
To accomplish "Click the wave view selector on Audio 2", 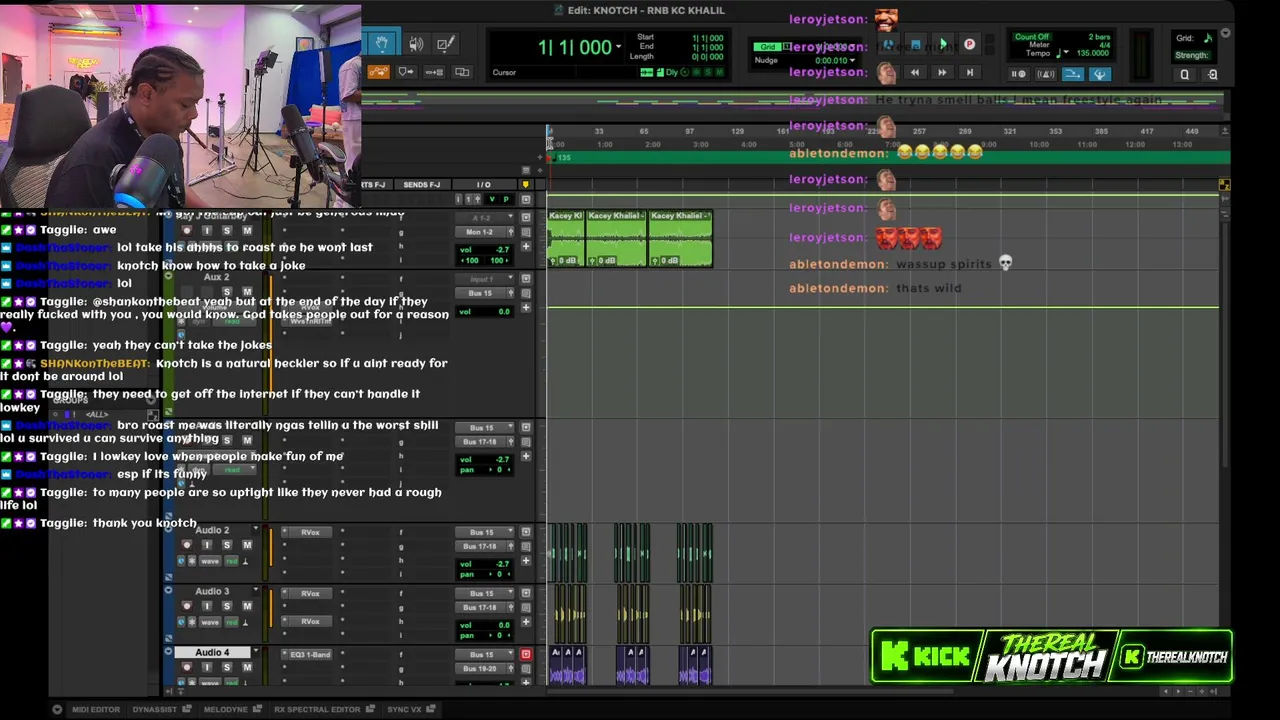I will [210, 561].
